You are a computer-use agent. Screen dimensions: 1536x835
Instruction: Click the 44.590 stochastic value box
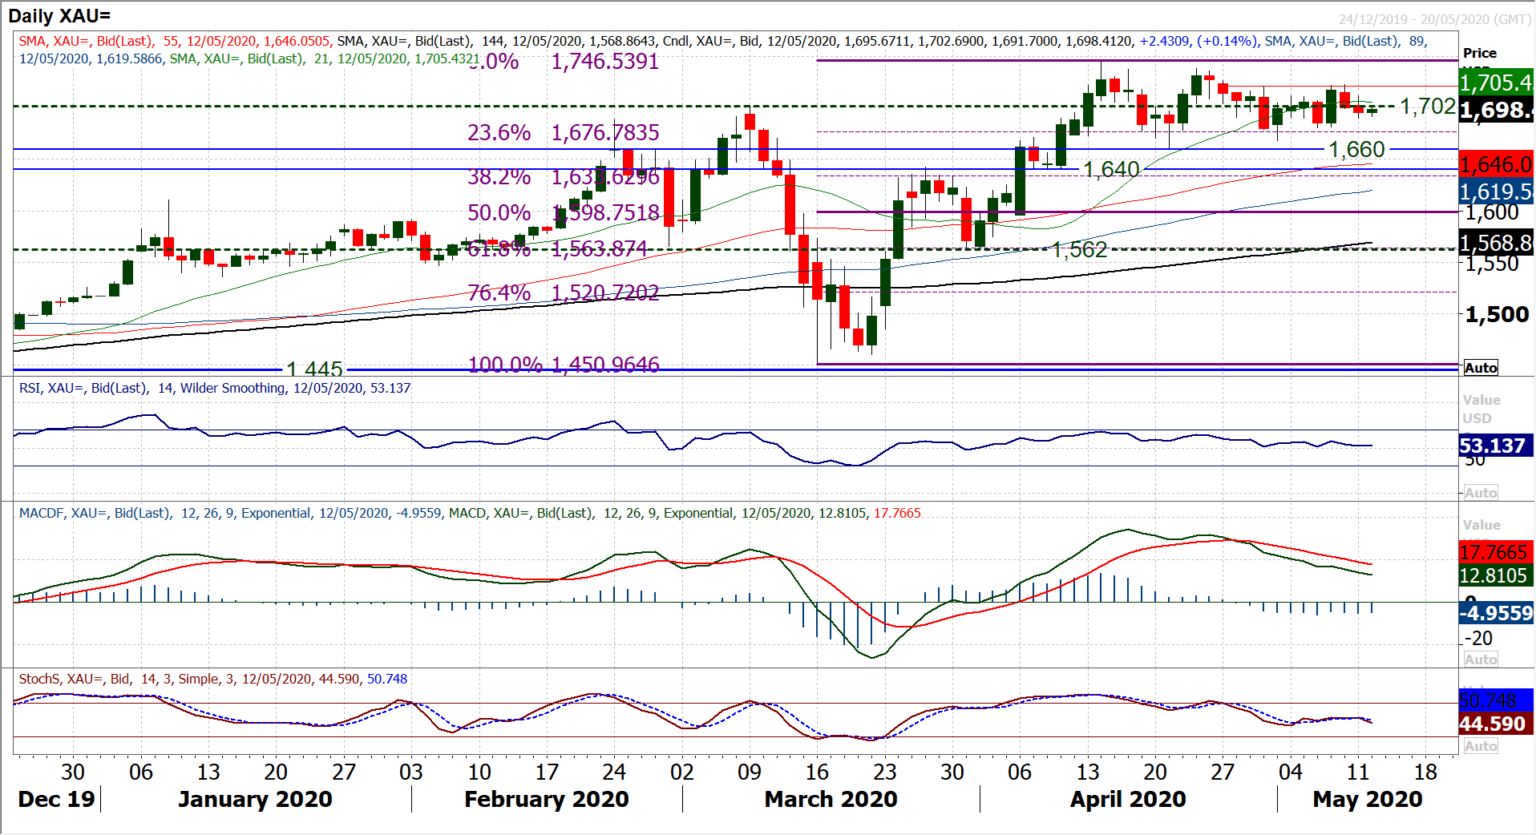[1494, 722]
